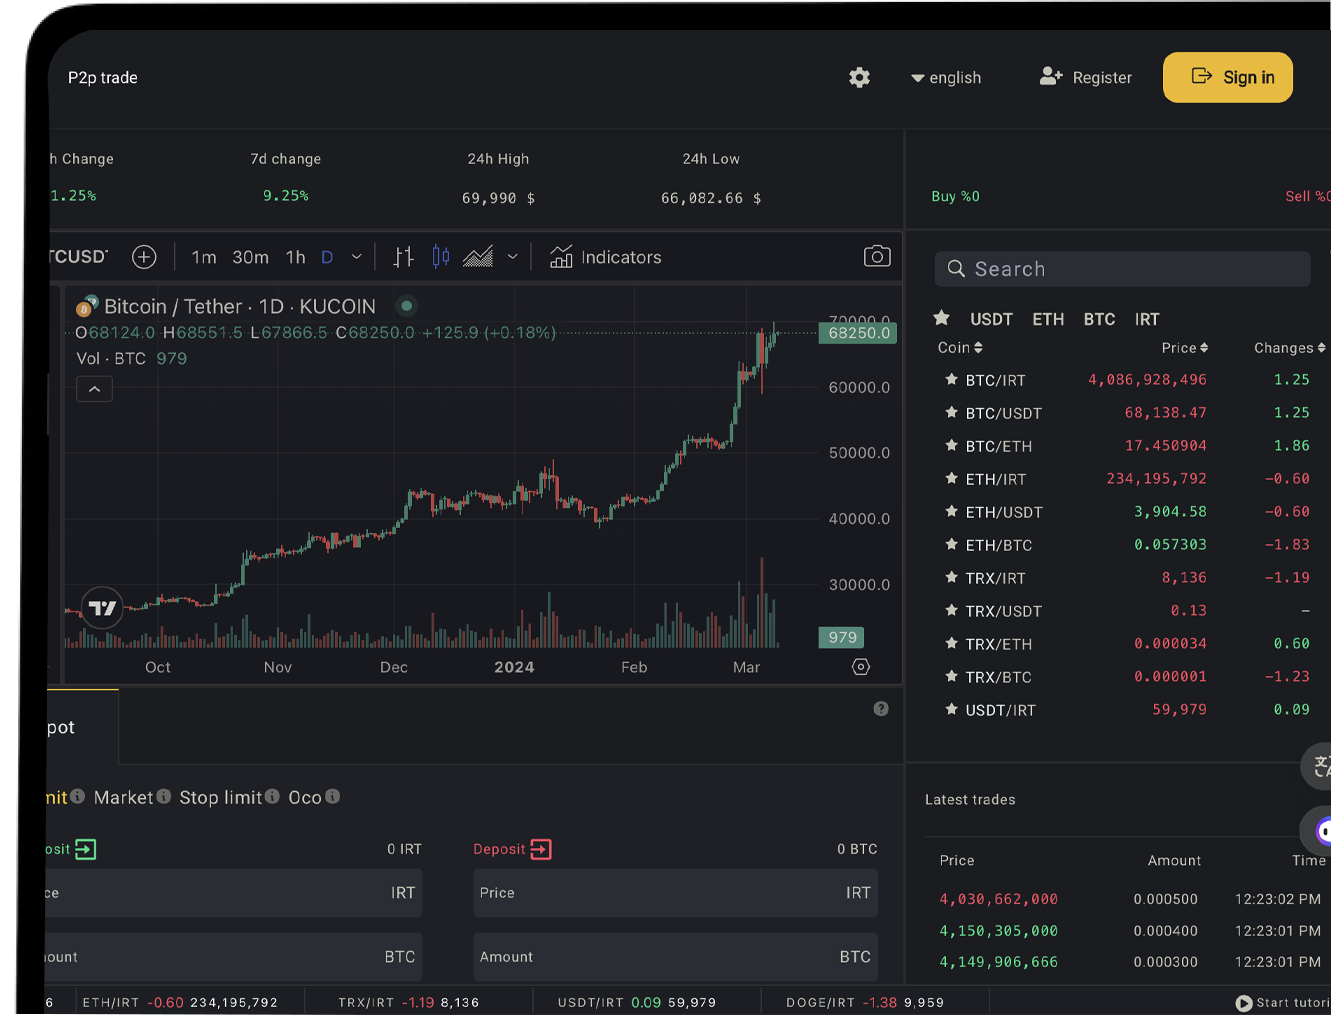Click the coin Search field
This screenshot has width=1331, height=1015.
[x=1122, y=269]
